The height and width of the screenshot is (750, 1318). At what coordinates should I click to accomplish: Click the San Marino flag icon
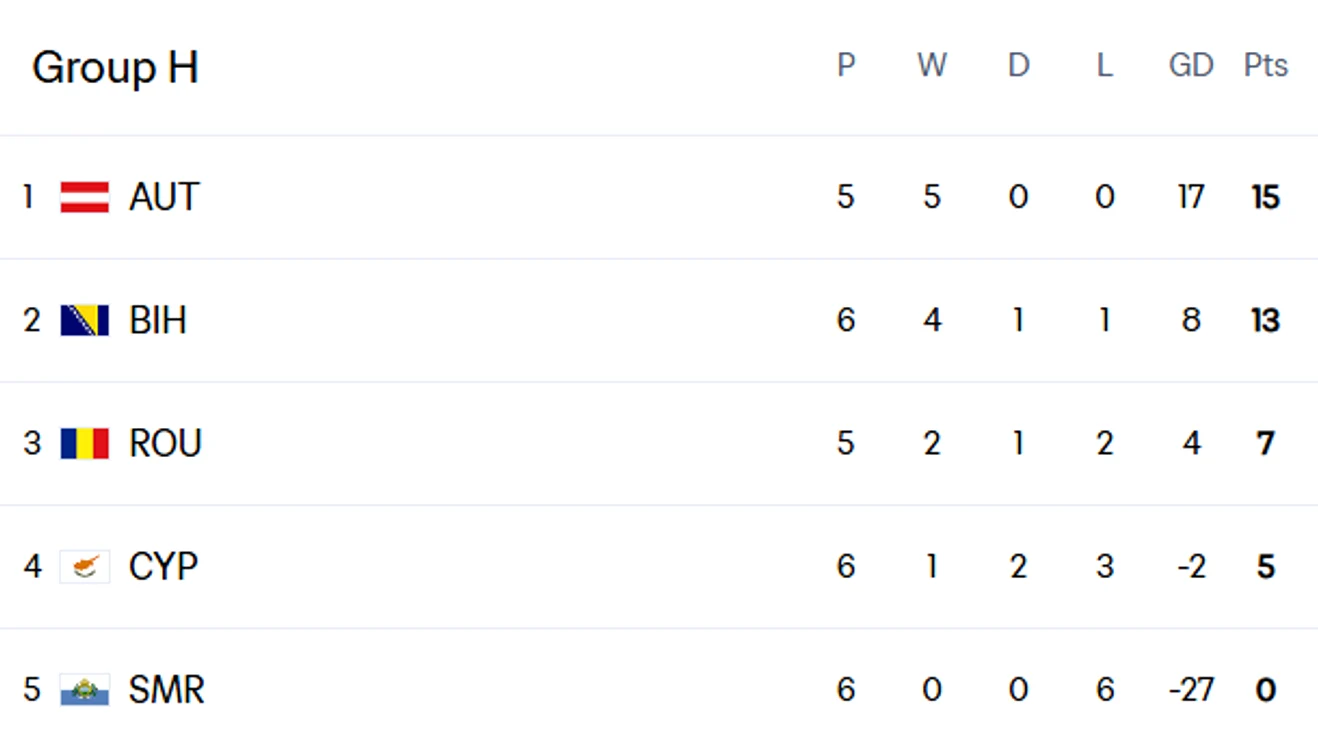pyautogui.click(x=85, y=690)
